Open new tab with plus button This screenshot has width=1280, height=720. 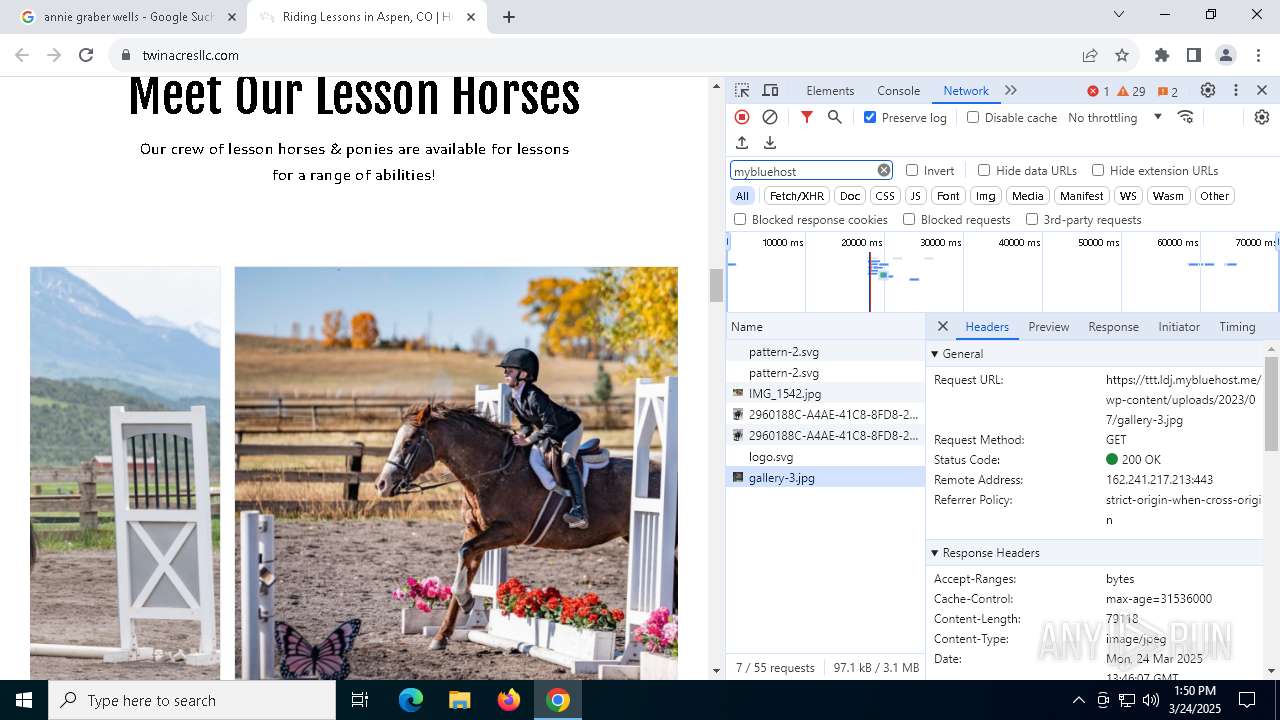click(x=509, y=17)
